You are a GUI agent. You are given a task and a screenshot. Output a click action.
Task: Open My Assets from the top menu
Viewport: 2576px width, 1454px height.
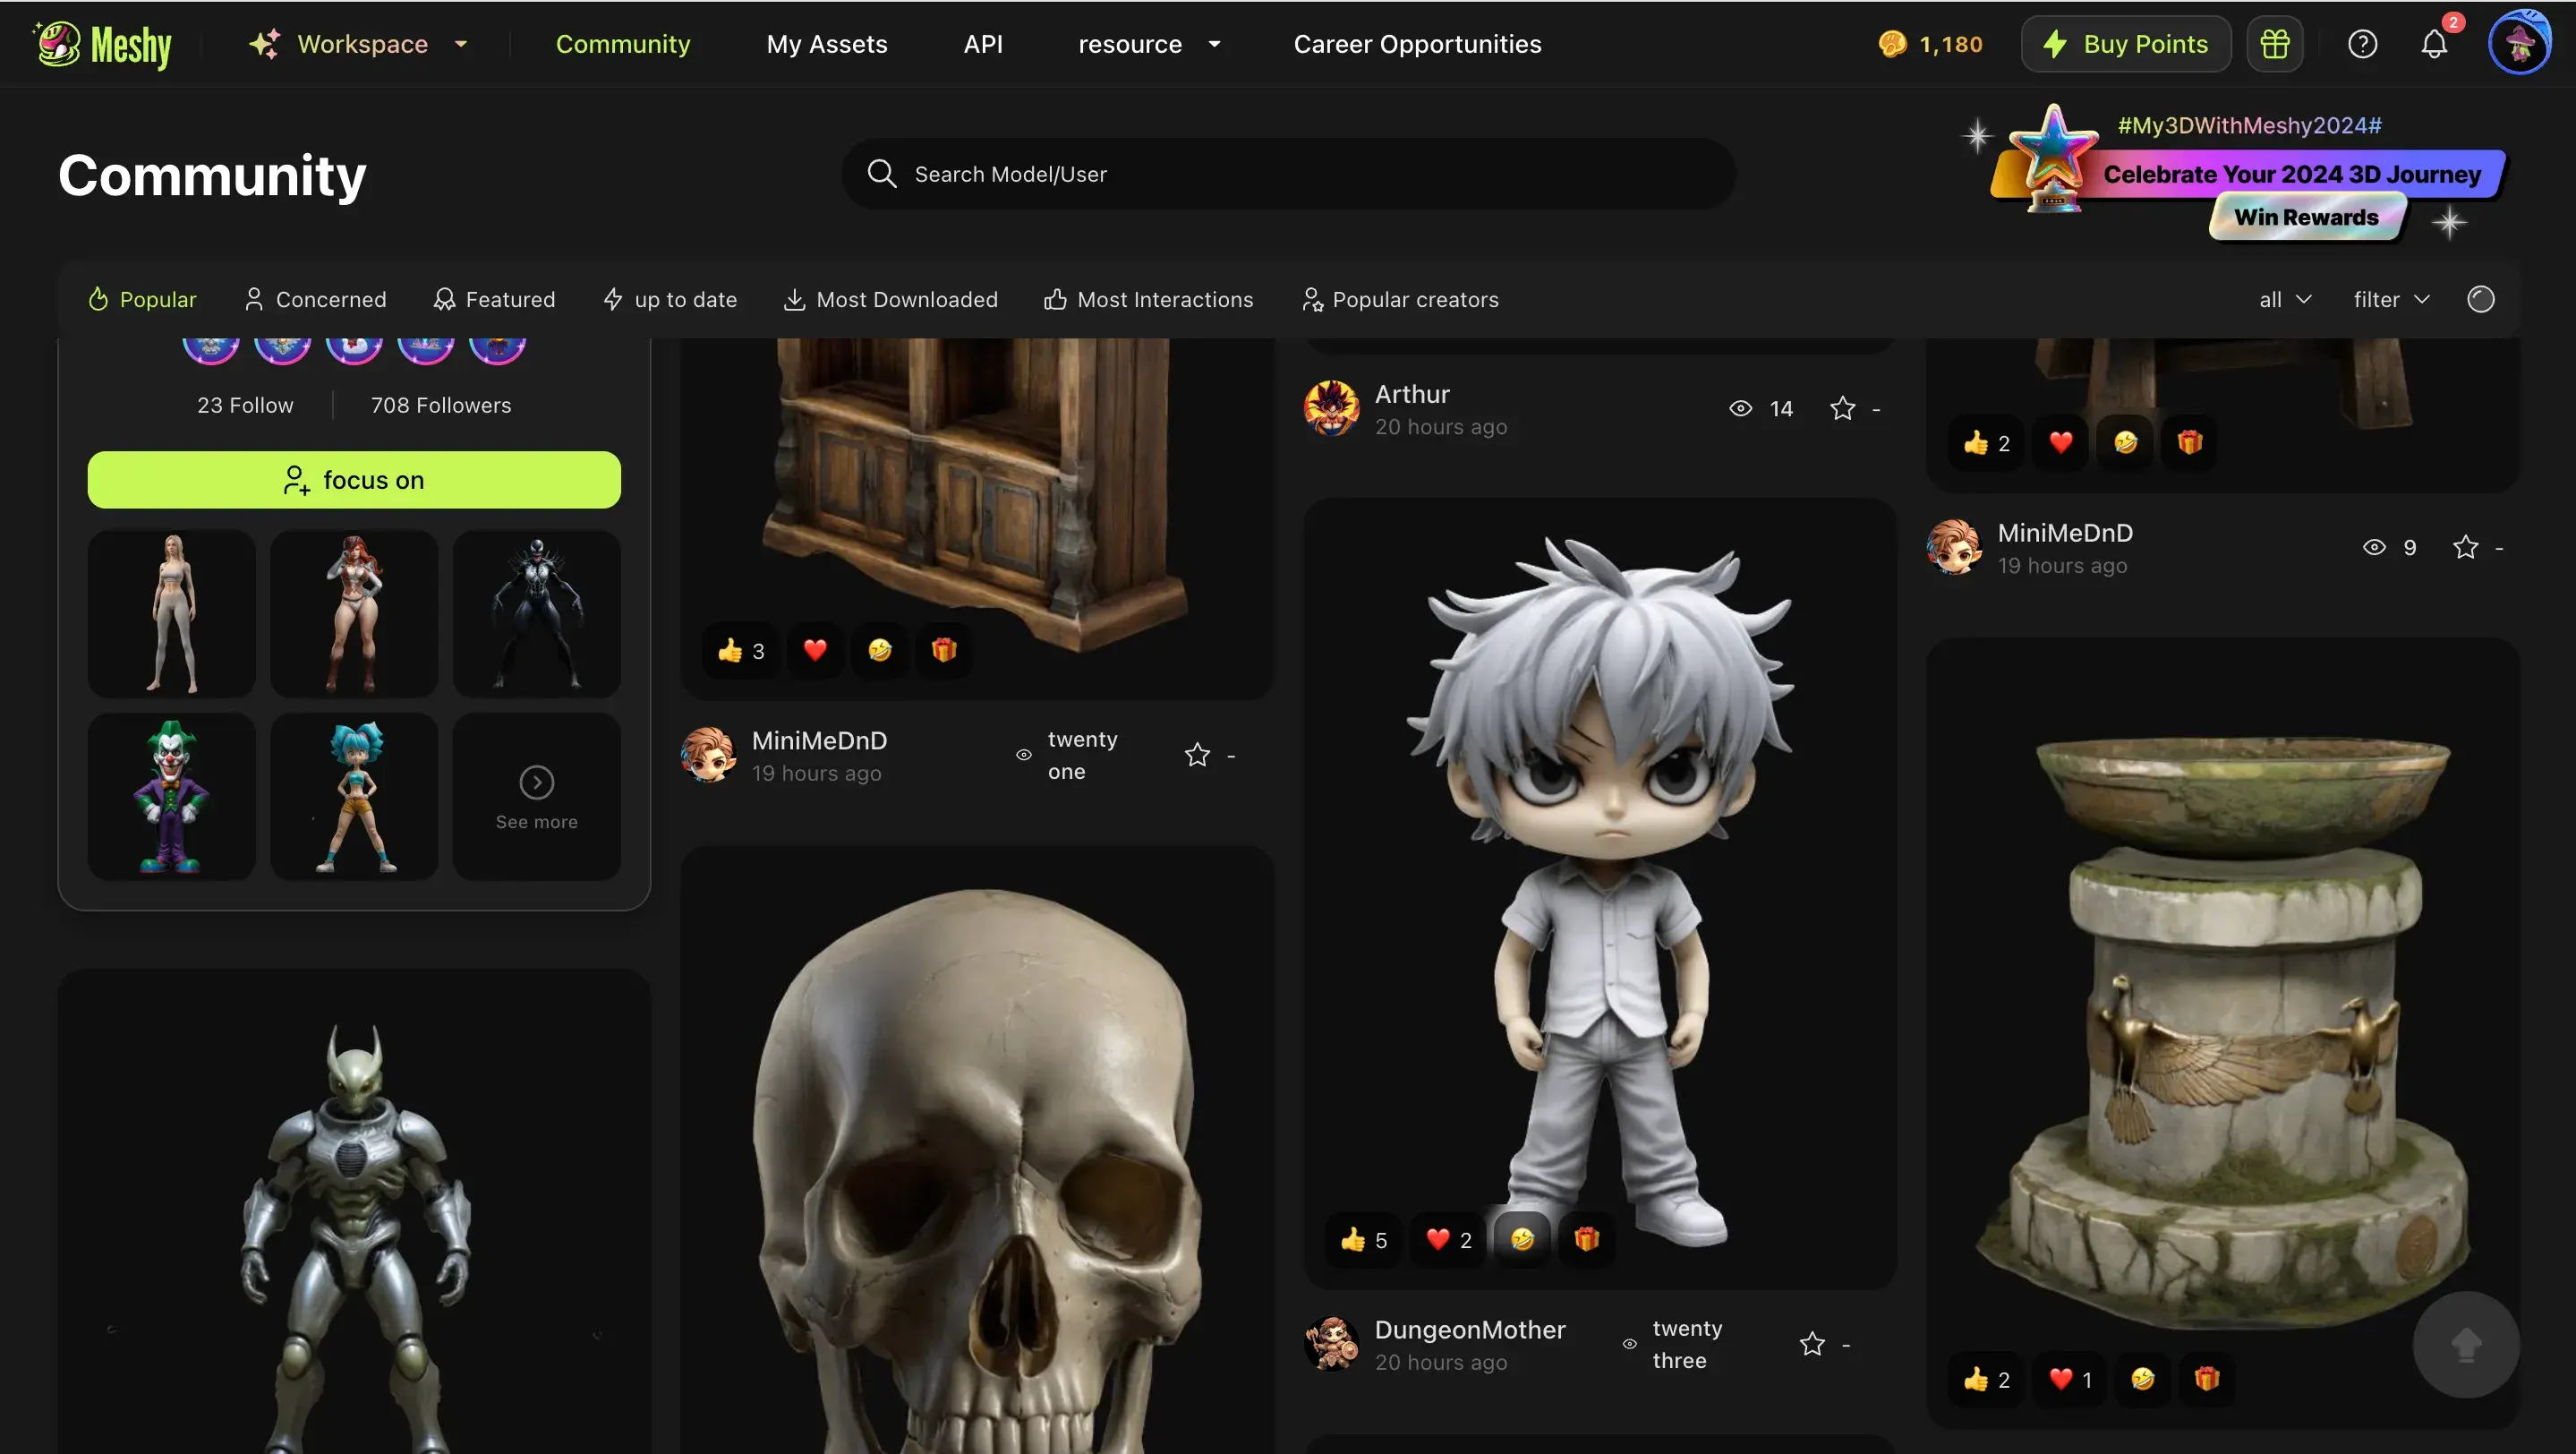[x=827, y=44]
